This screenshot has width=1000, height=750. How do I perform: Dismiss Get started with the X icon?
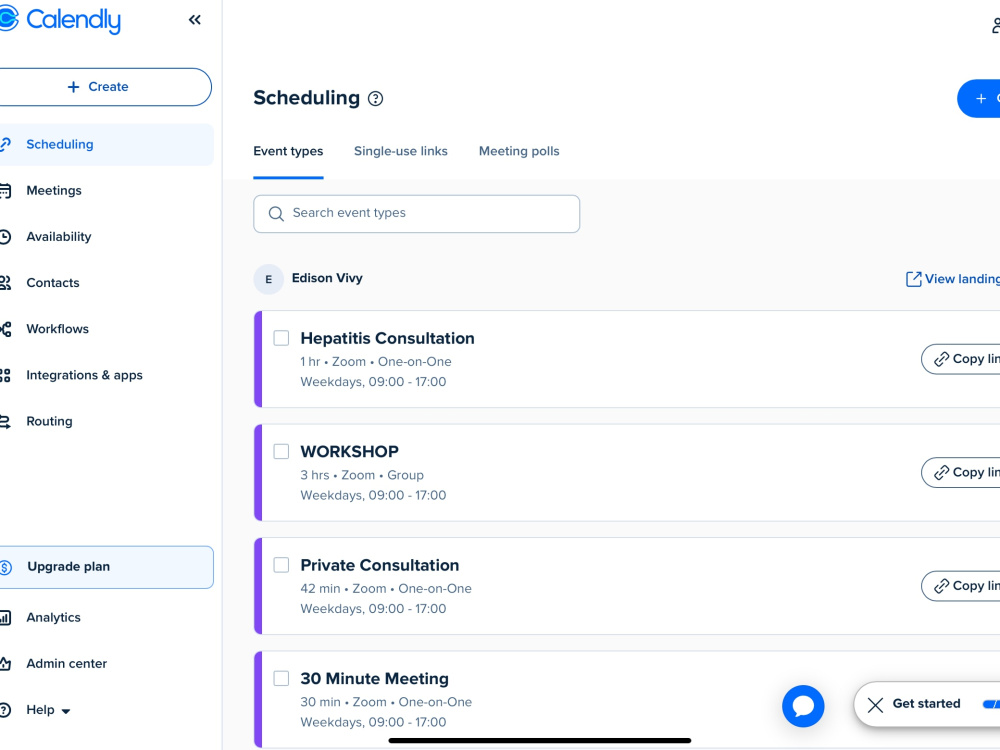point(876,705)
